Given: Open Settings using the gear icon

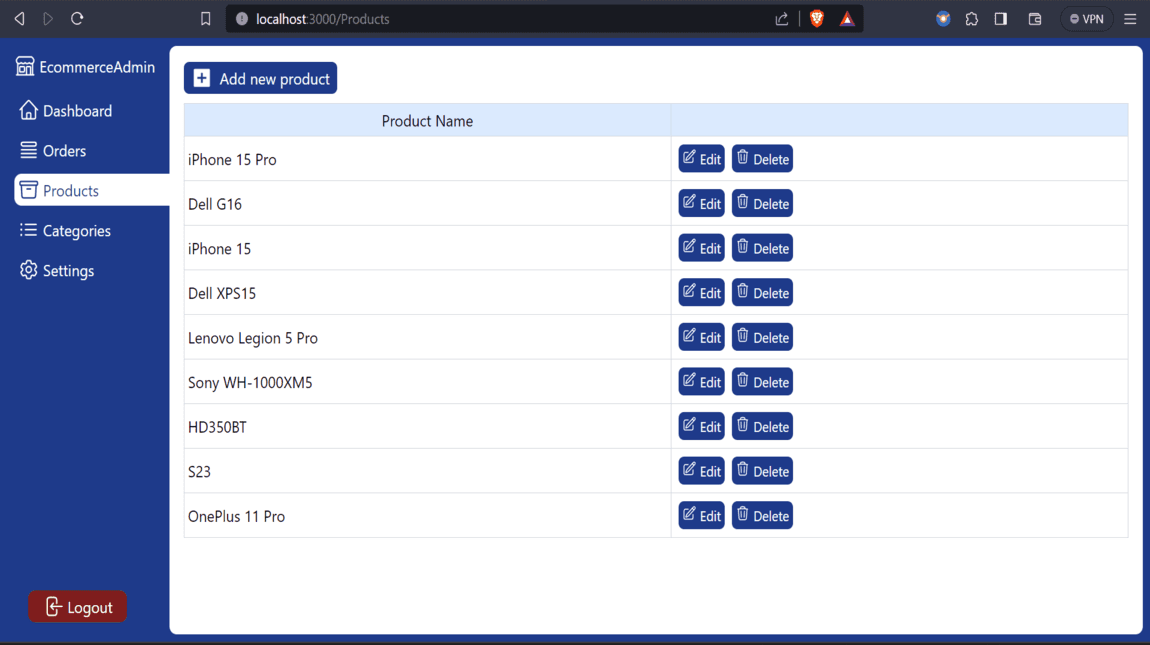Looking at the screenshot, I should click(28, 270).
